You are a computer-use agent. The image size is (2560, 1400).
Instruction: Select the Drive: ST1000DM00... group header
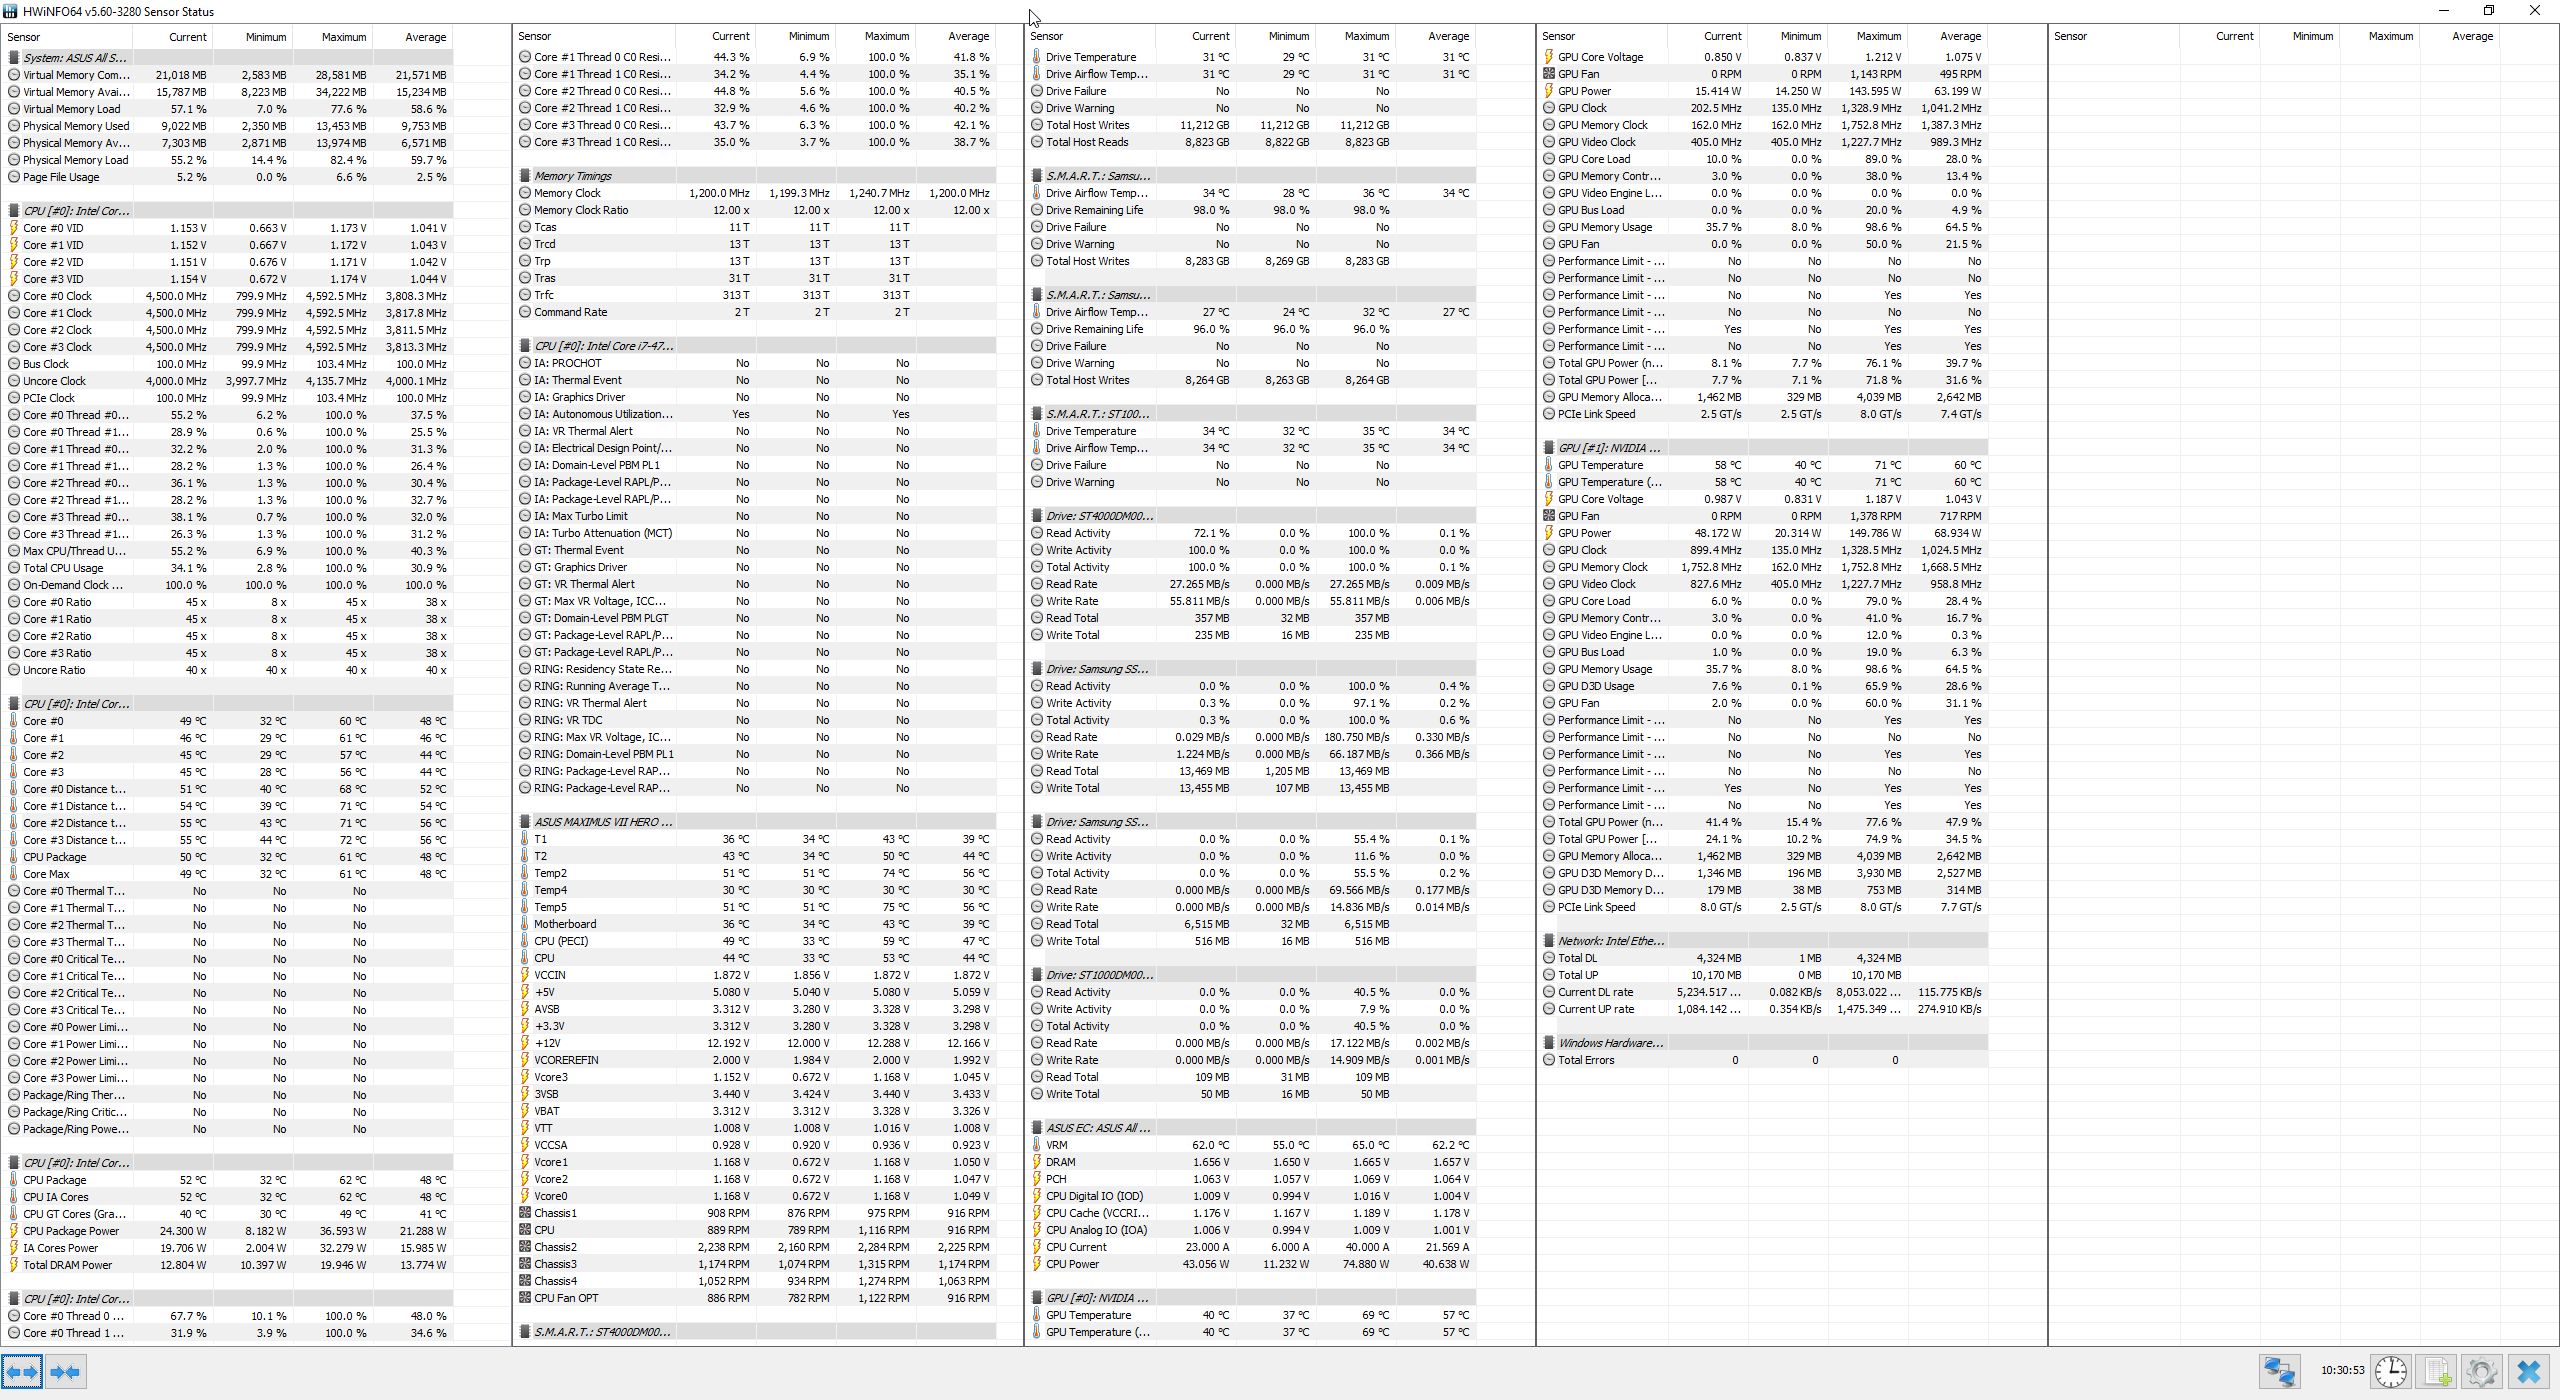[1252, 975]
